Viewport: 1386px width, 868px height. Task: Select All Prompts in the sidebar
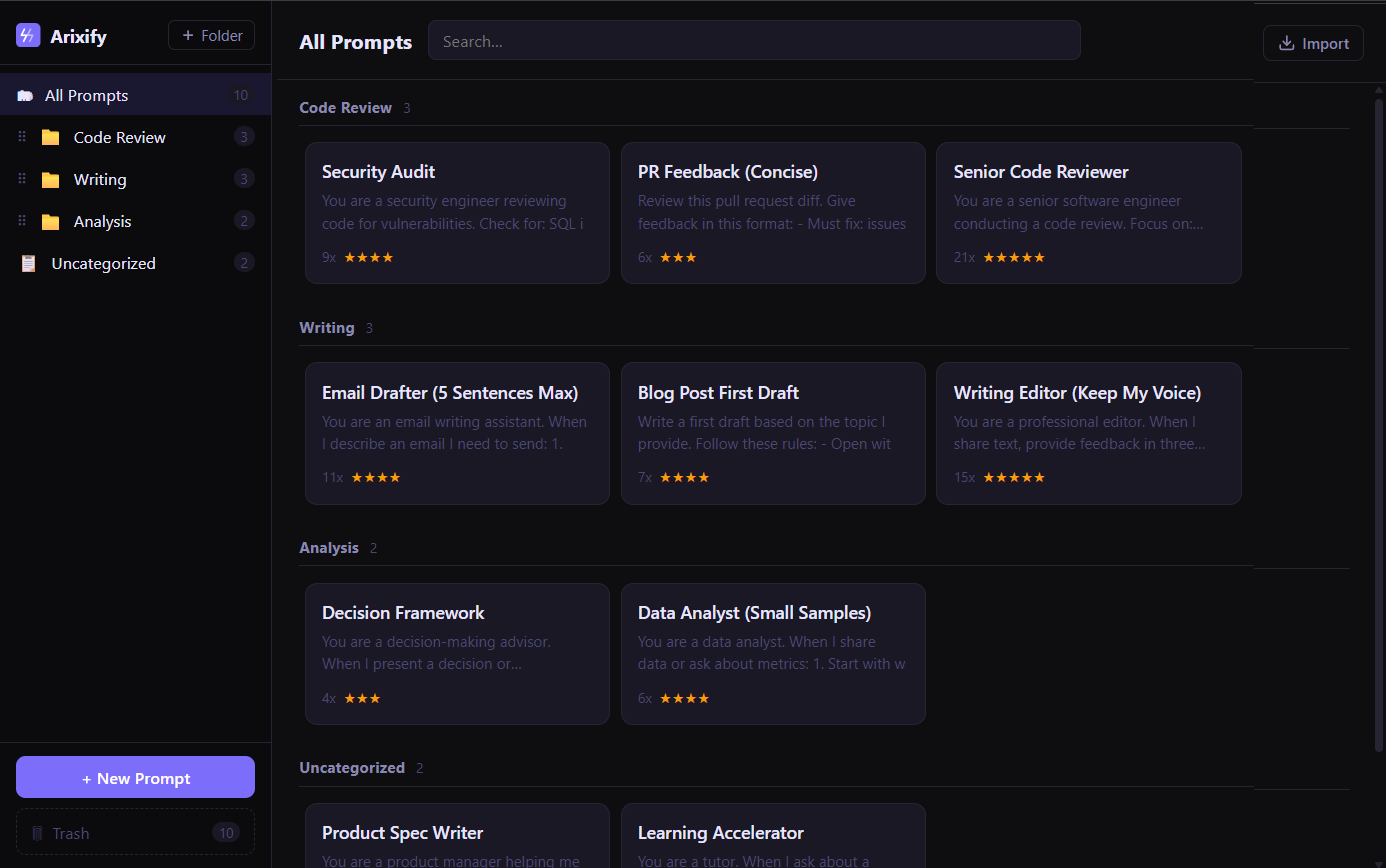[87, 96]
